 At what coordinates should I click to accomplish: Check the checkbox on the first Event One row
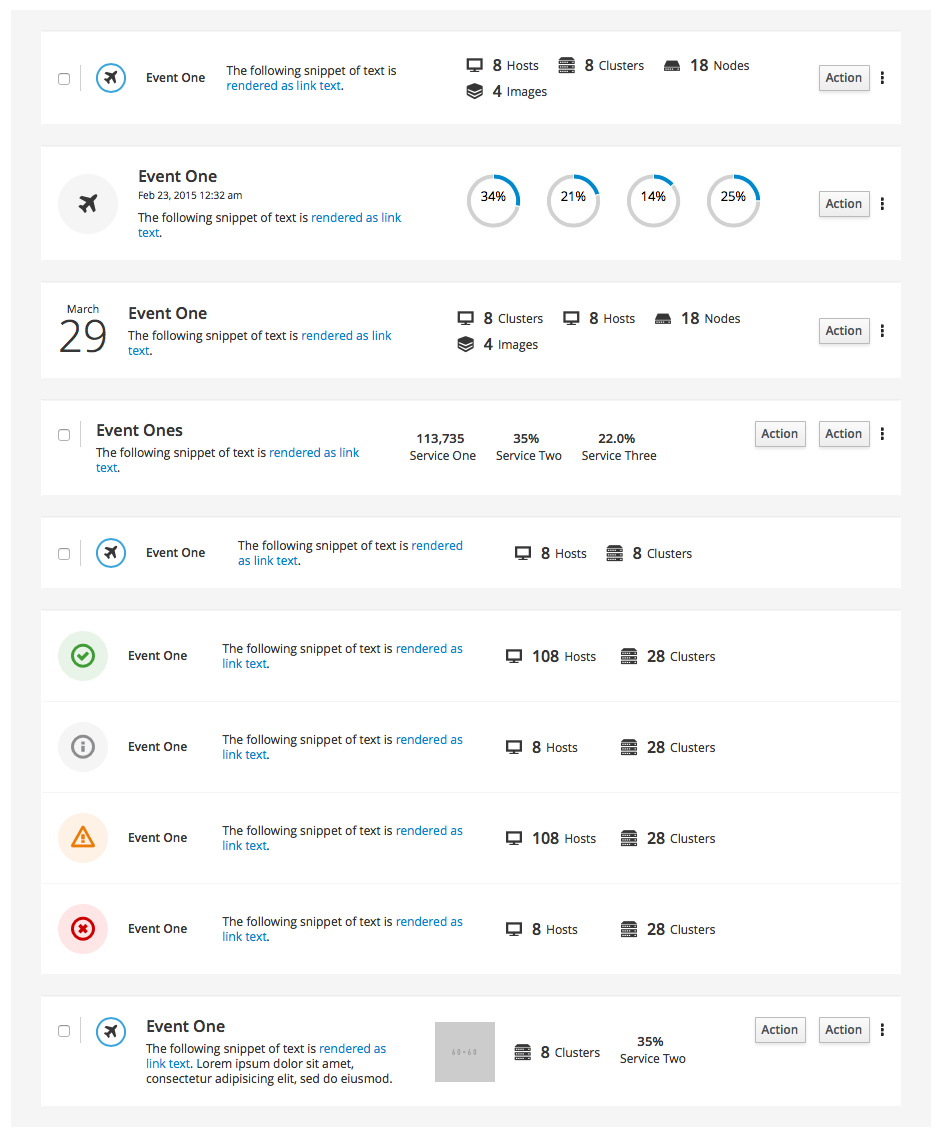(x=64, y=78)
